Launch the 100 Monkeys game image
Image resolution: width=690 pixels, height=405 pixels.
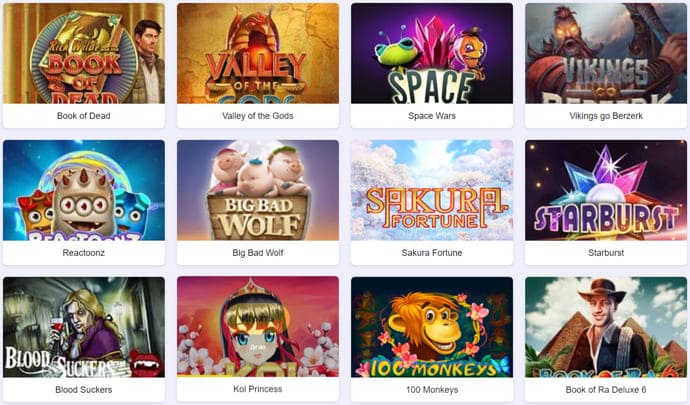coord(432,327)
